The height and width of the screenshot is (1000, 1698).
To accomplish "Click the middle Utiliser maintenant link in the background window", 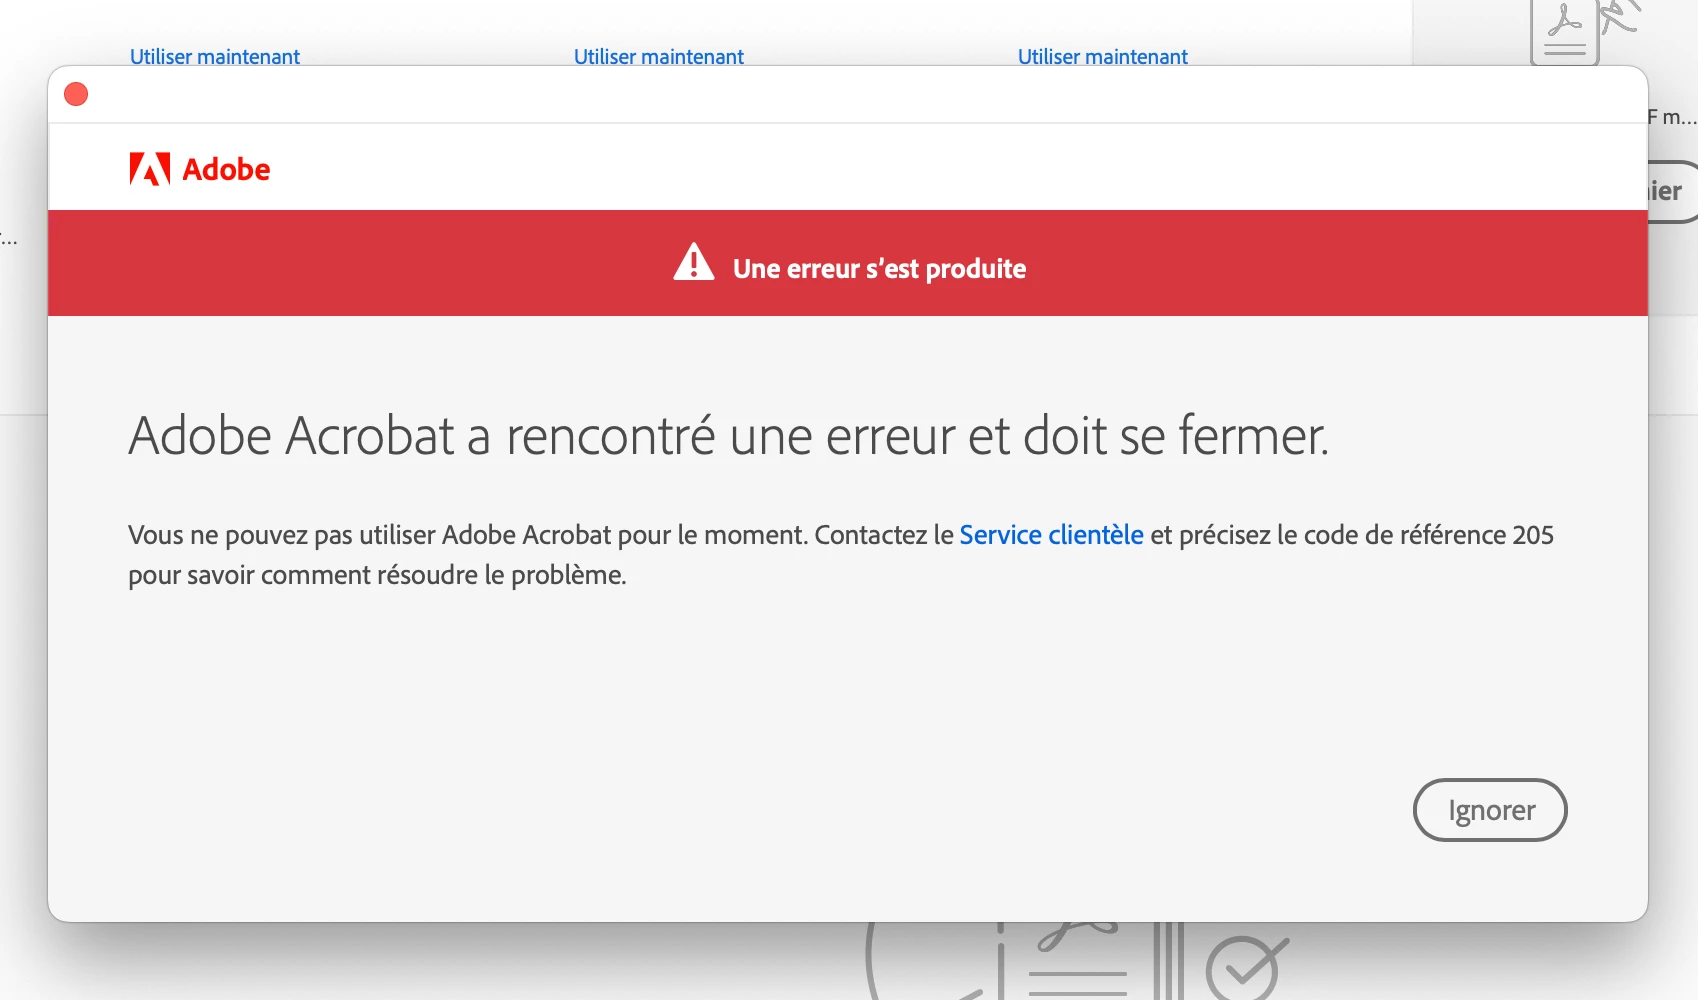I will pos(659,57).
